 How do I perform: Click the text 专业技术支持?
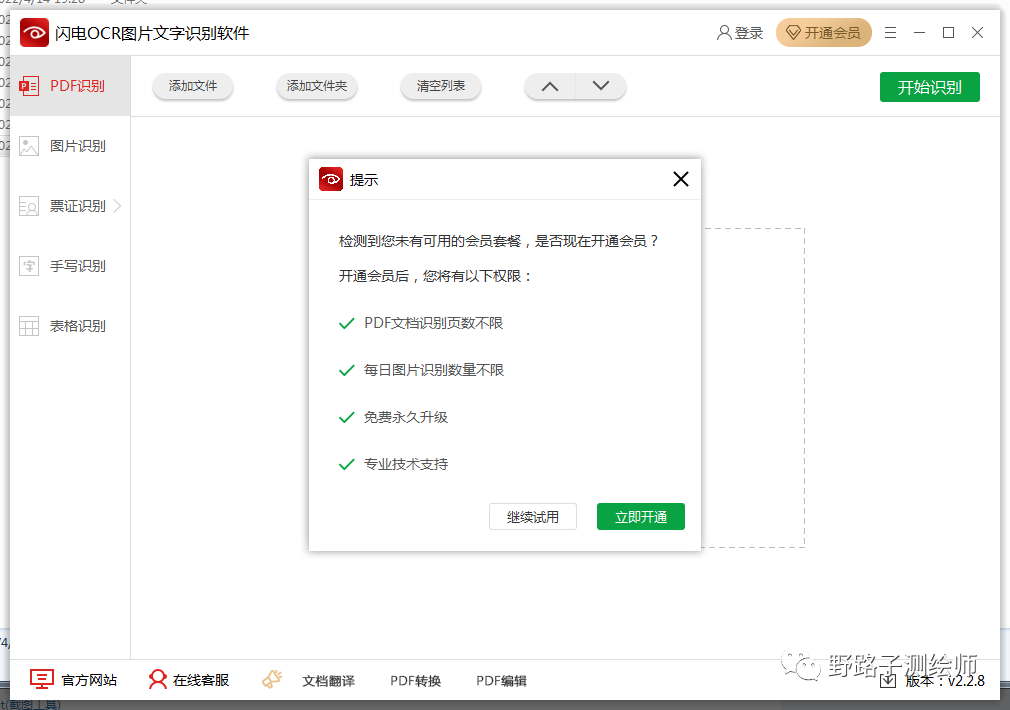(406, 465)
